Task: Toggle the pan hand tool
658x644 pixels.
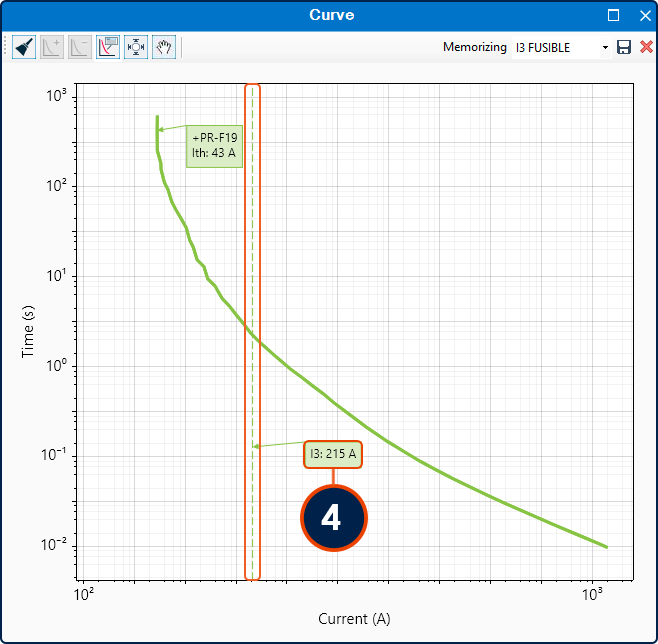Action: tap(164, 47)
